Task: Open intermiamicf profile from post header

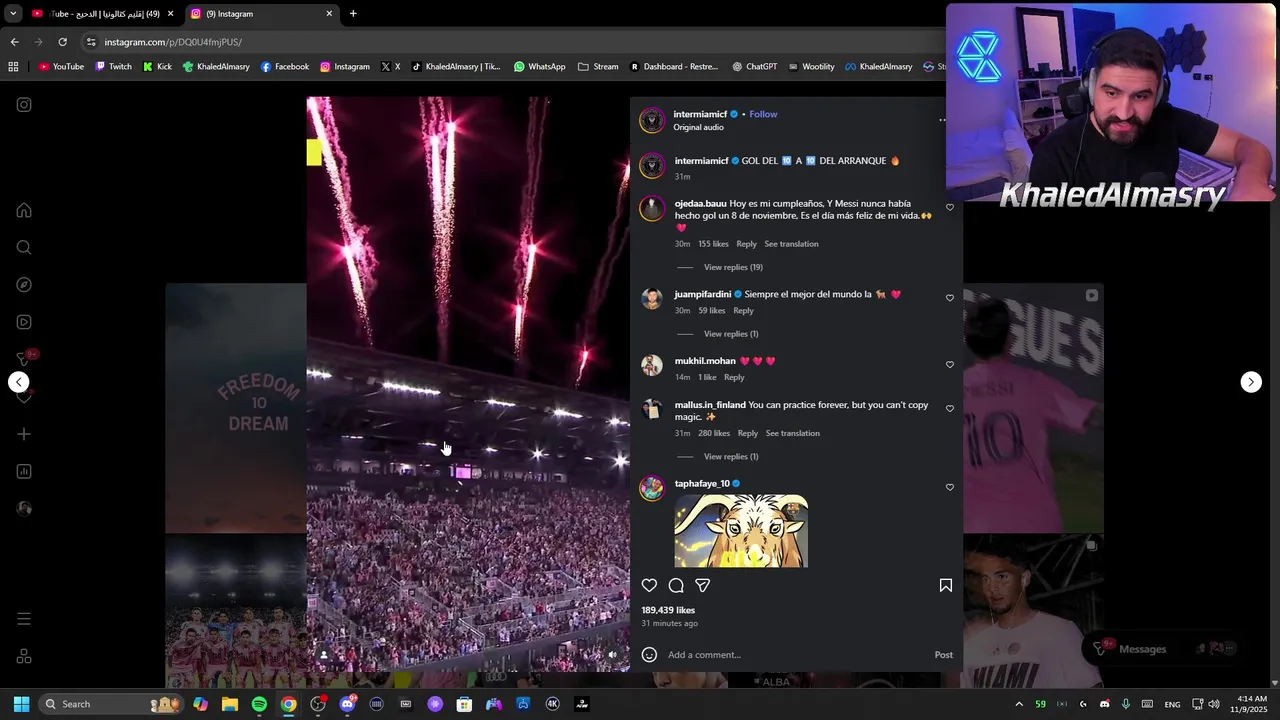Action: [x=700, y=114]
